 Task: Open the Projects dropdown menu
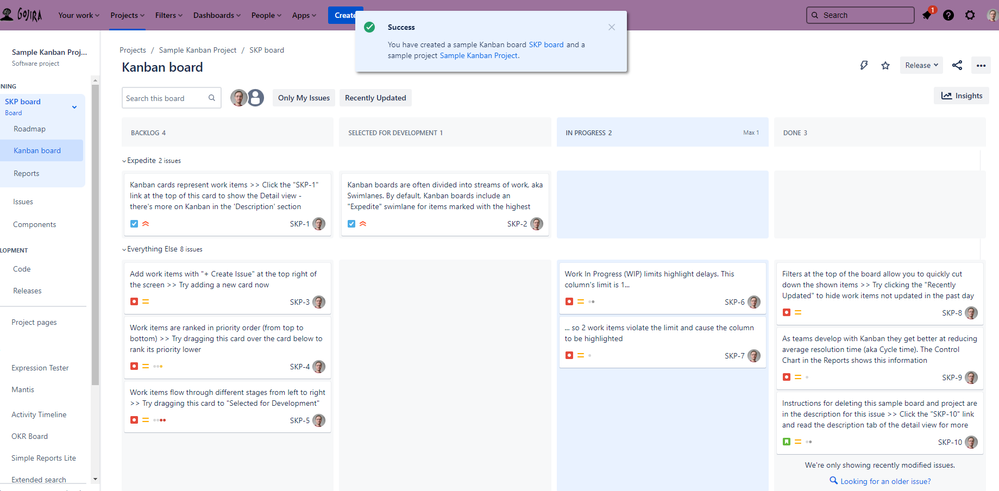click(x=127, y=15)
